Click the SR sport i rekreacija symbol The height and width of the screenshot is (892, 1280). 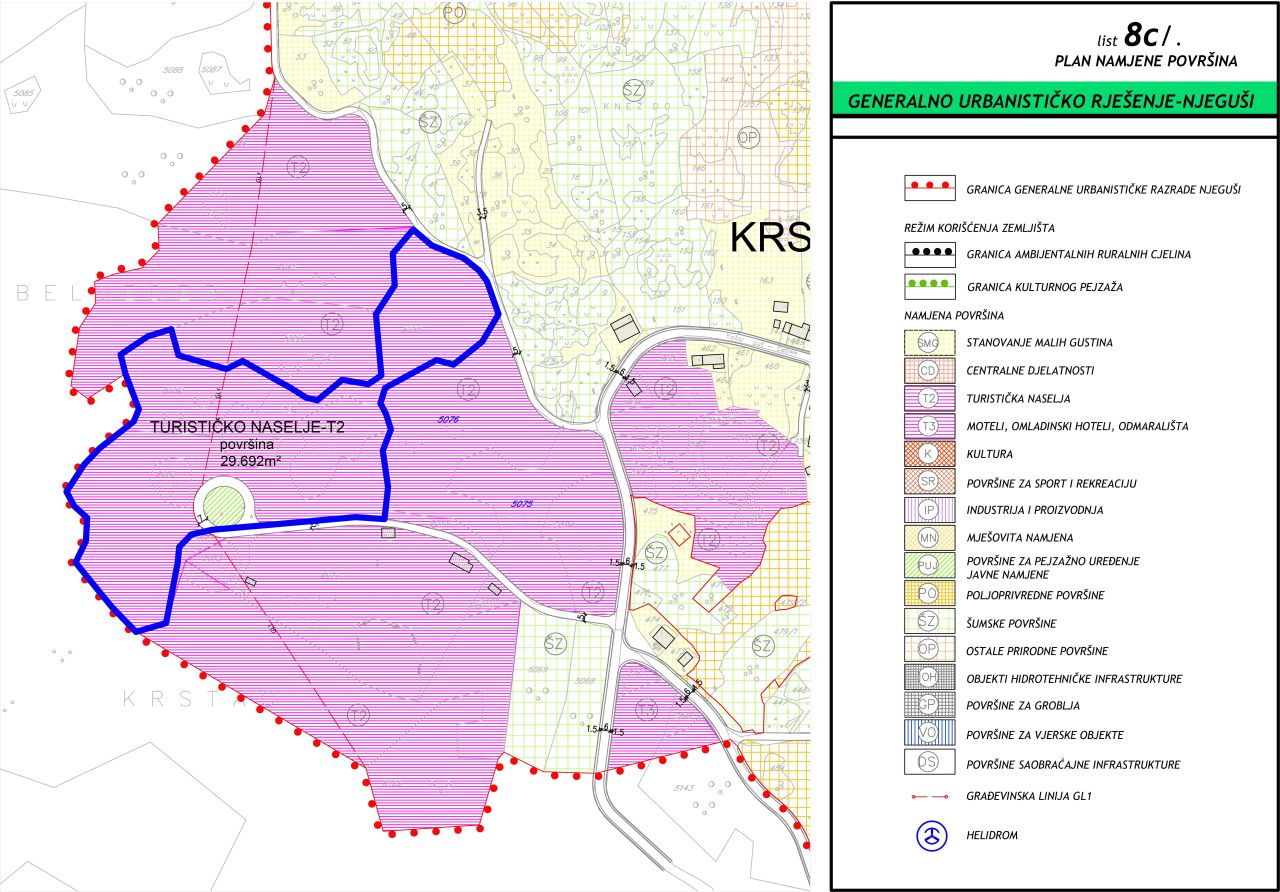[928, 481]
